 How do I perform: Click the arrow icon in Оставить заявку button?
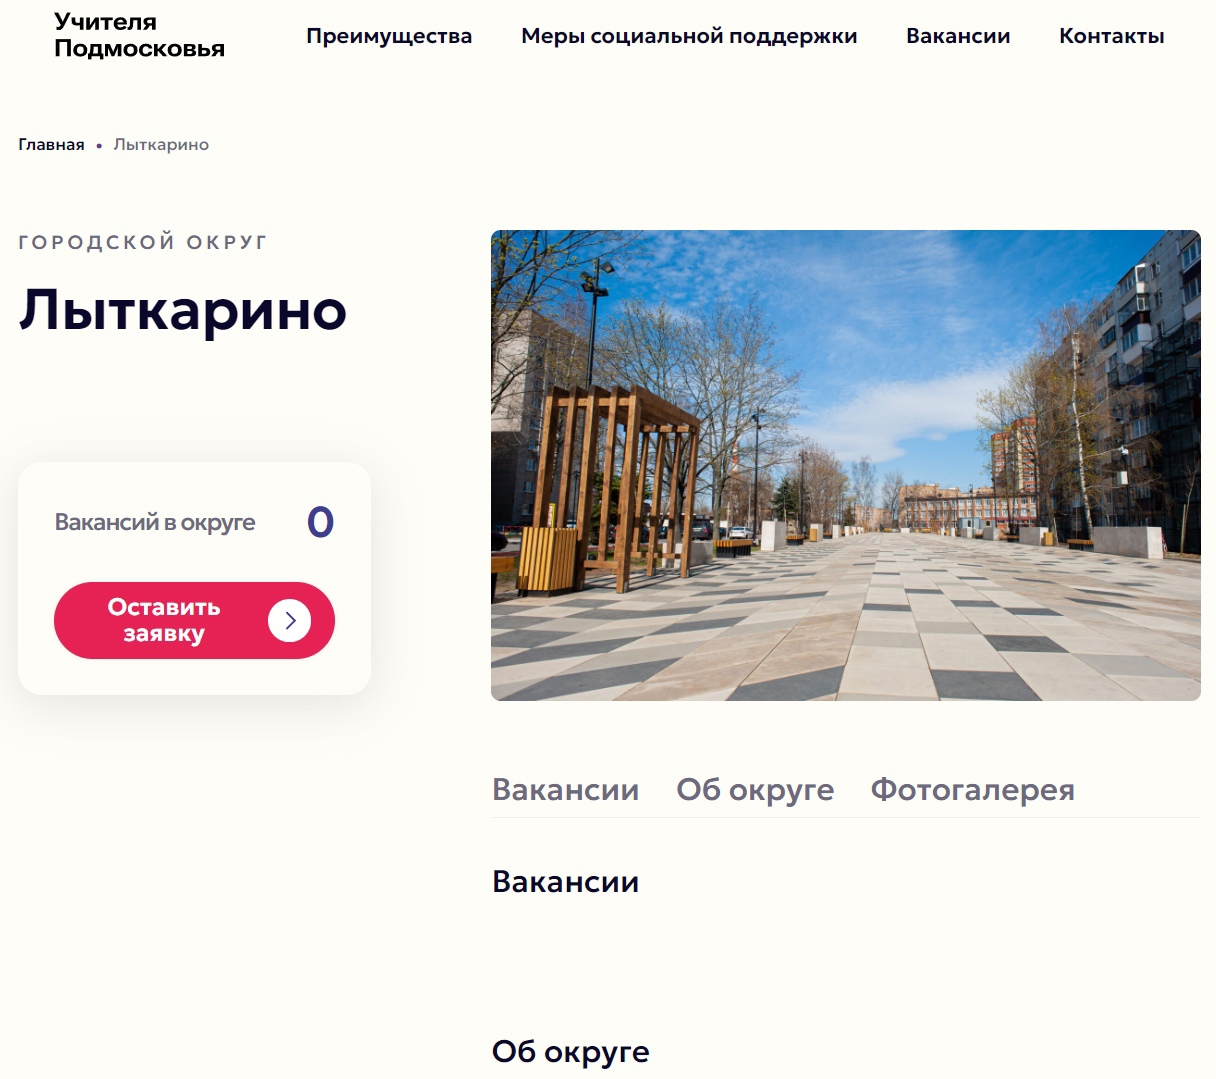tap(290, 621)
